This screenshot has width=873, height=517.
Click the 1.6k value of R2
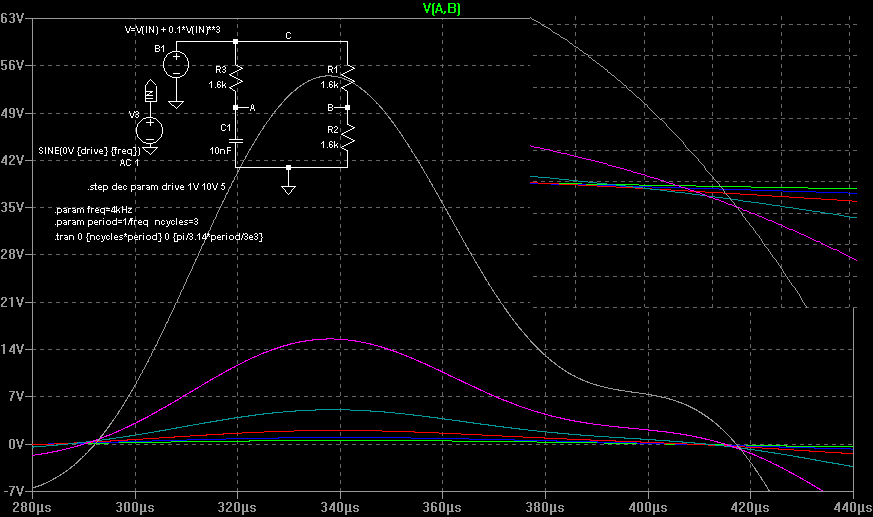[x=329, y=144]
